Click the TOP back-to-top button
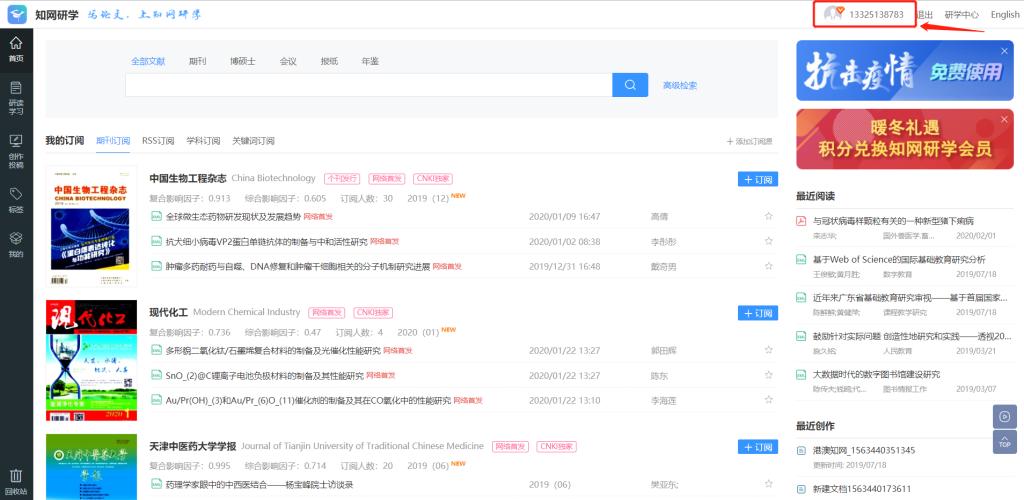The image size is (1024, 500). click(1004, 442)
